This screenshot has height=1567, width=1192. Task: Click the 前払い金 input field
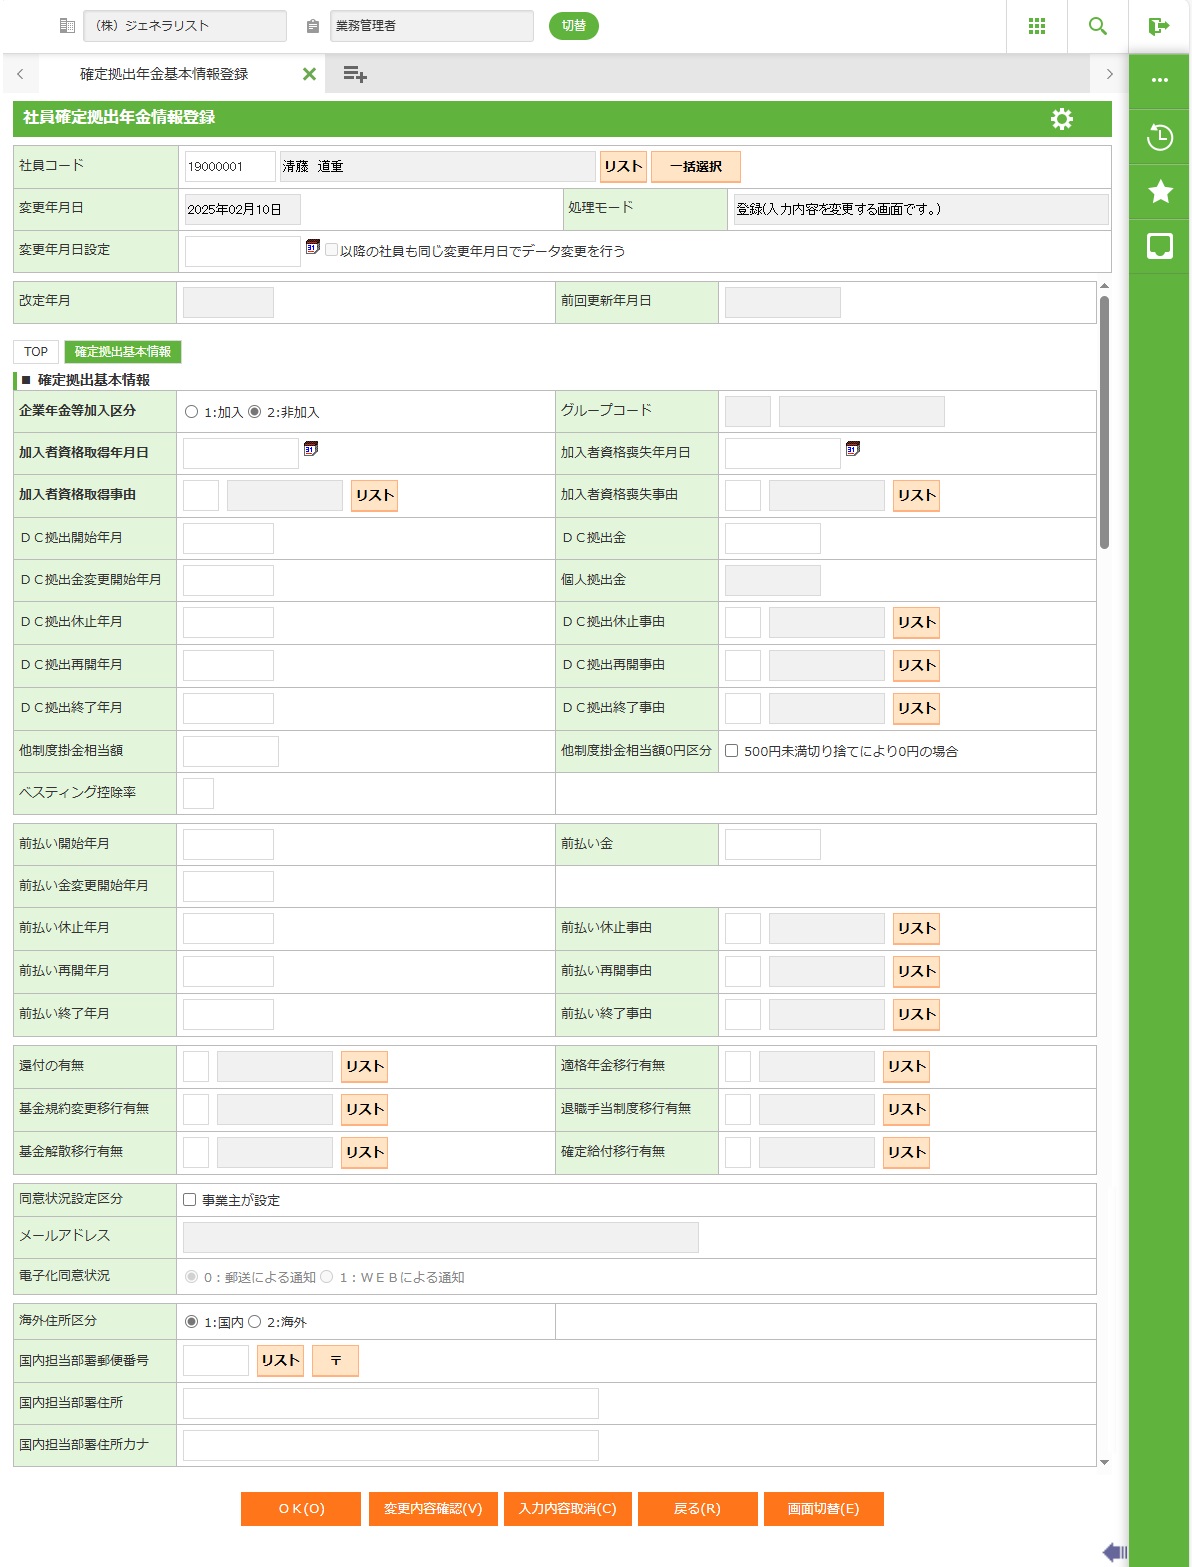pyautogui.click(x=773, y=844)
